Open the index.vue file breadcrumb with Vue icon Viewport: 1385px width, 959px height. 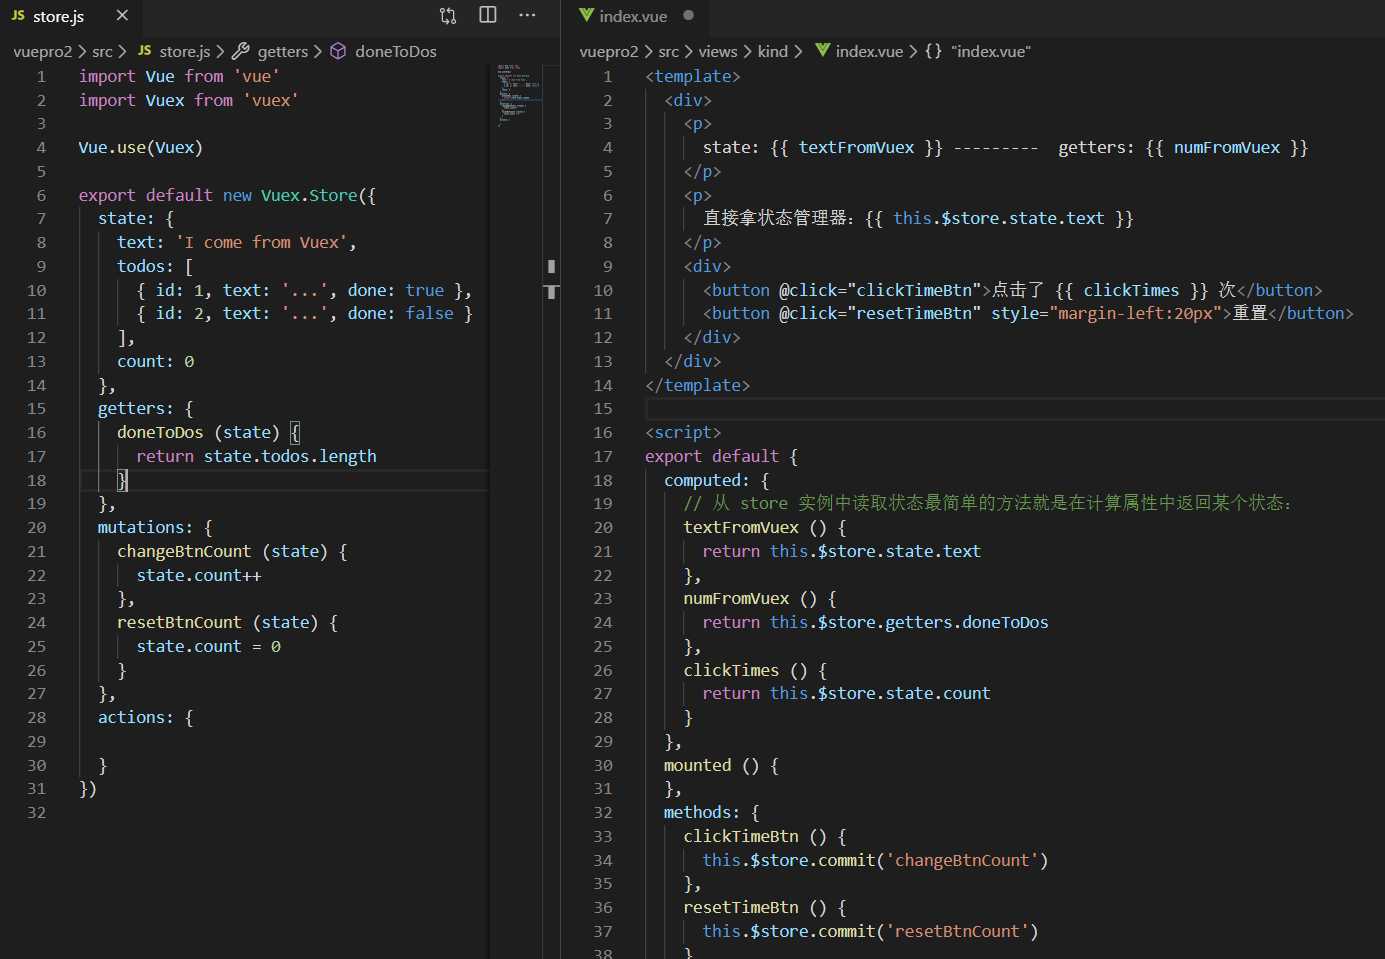point(859,51)
